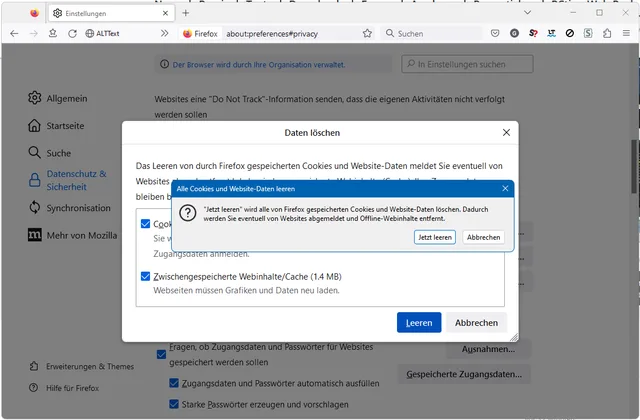Open Datenschutz & Sicherheit section
Screen dimensions: 640x420
coord(68,180)
